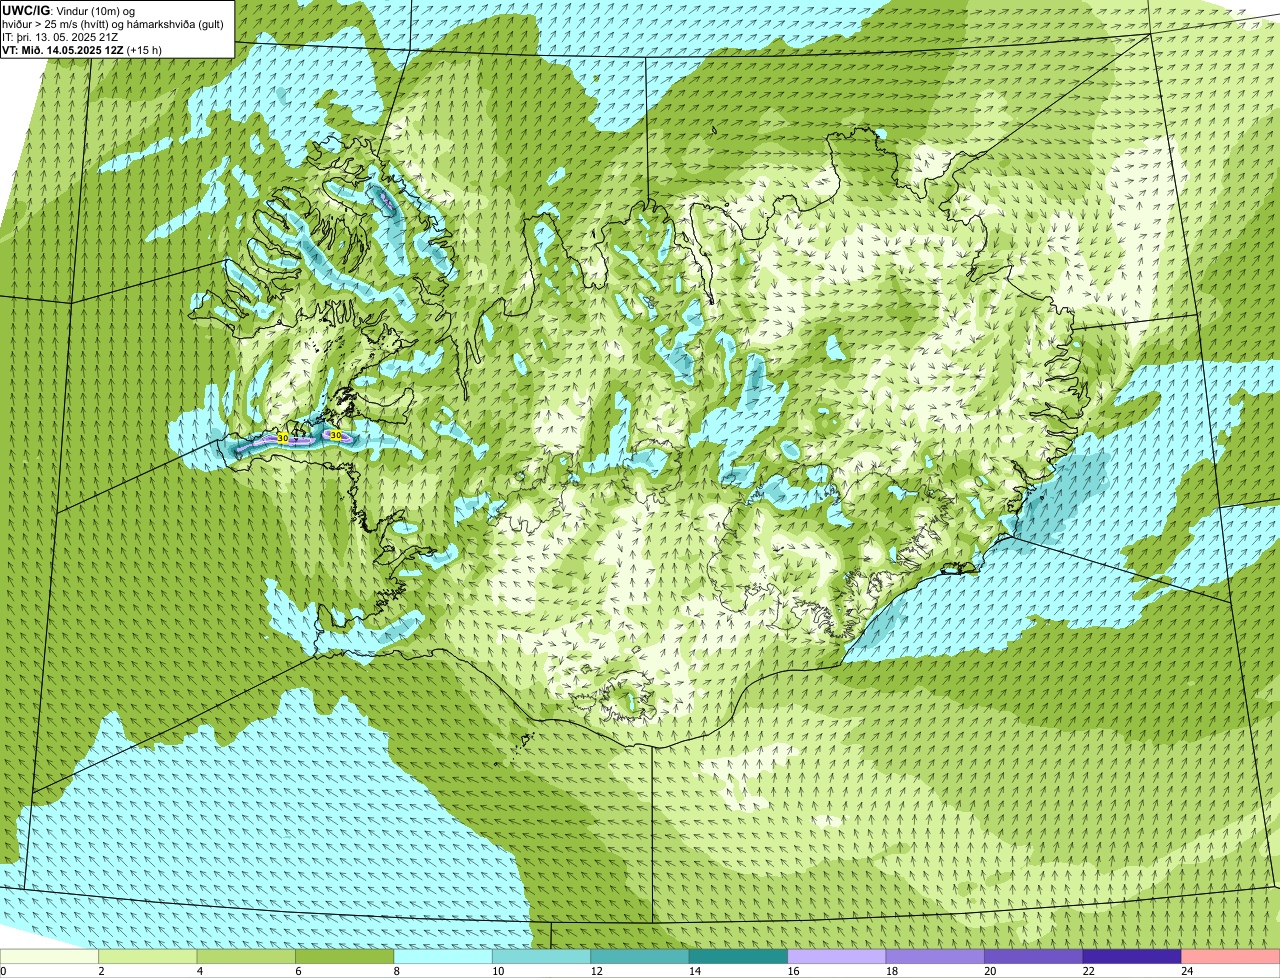Pick the 12–14 m/s teal legend swatch
The width and height of the screenshot is (1280, 978).
pyautogui.click(x=640, y=956)
